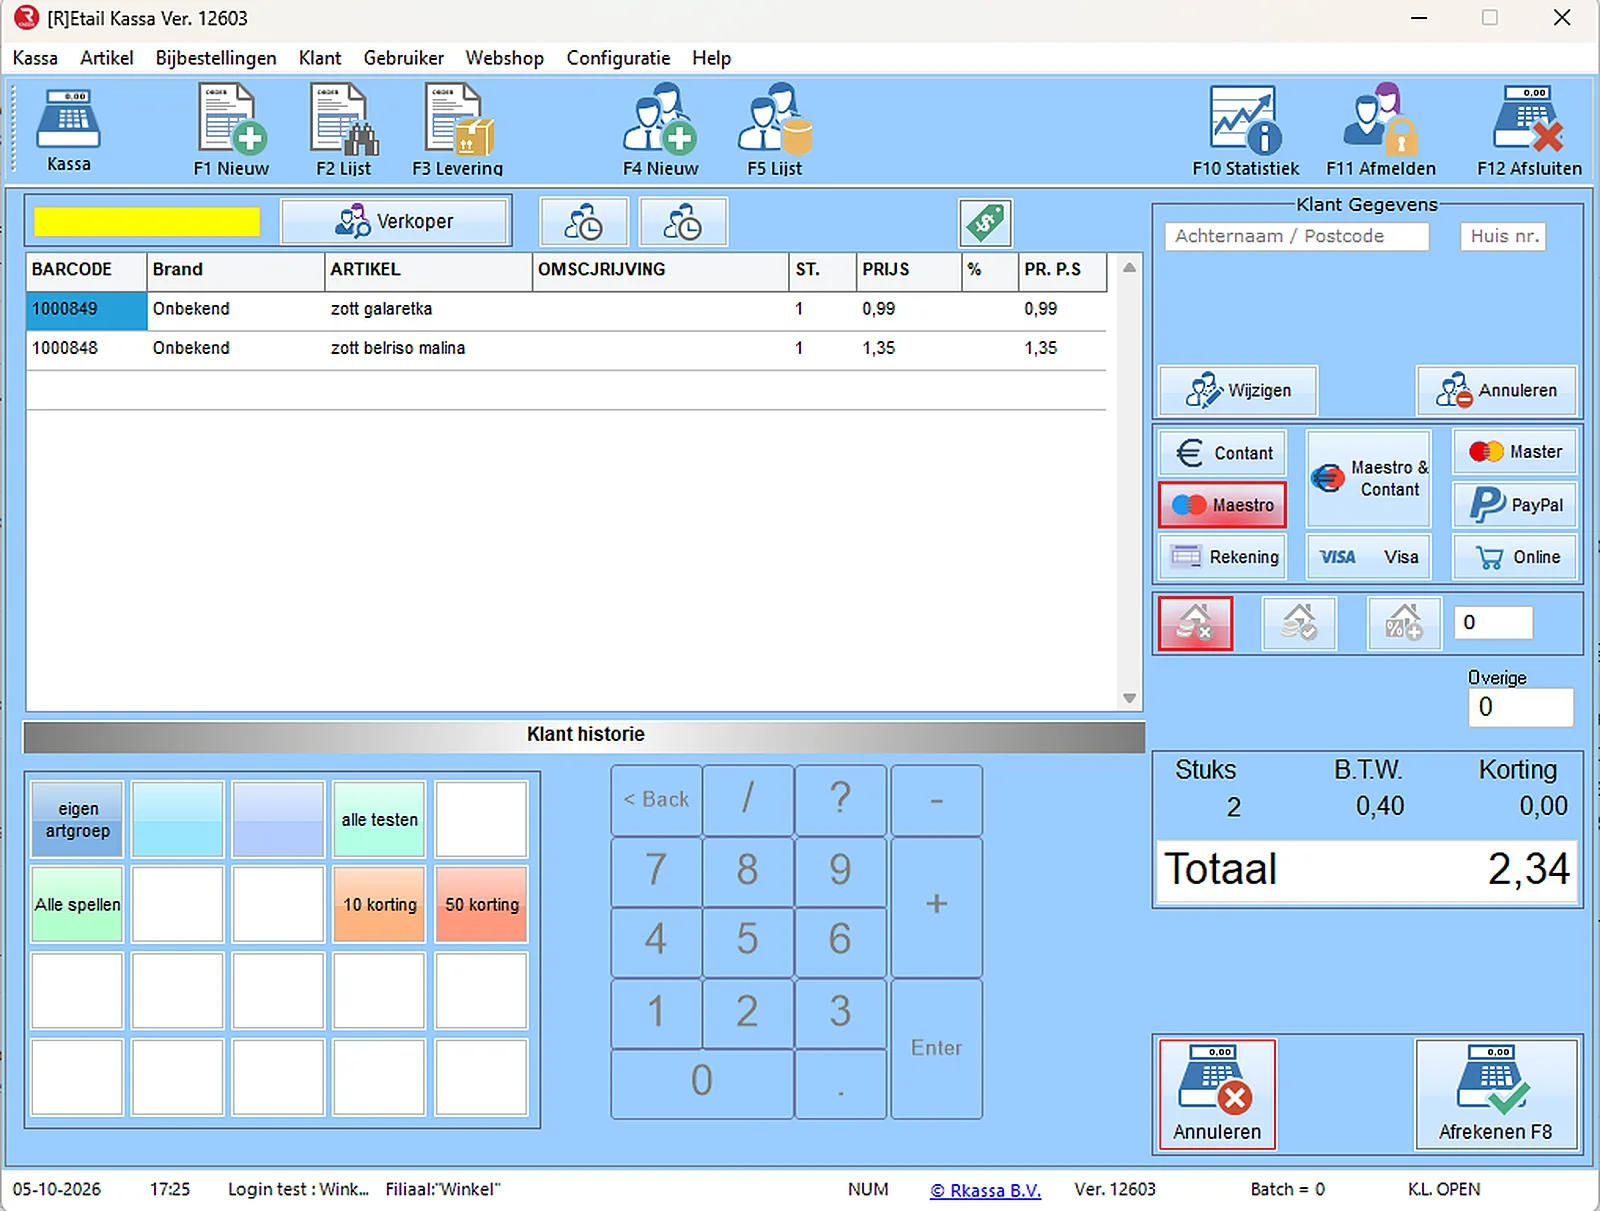This screenshot has height=1211, width=1600.
Task: Log off with F11 Afmelden
Action: (1381, 130)
